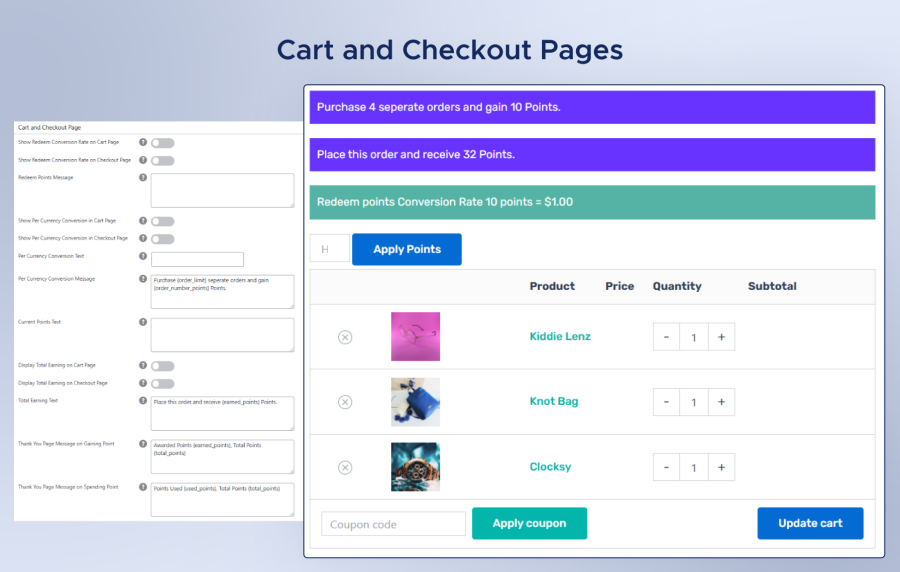Click help icon for Show Redeem Conversion Rate on Cart Page

pos(143,142)
